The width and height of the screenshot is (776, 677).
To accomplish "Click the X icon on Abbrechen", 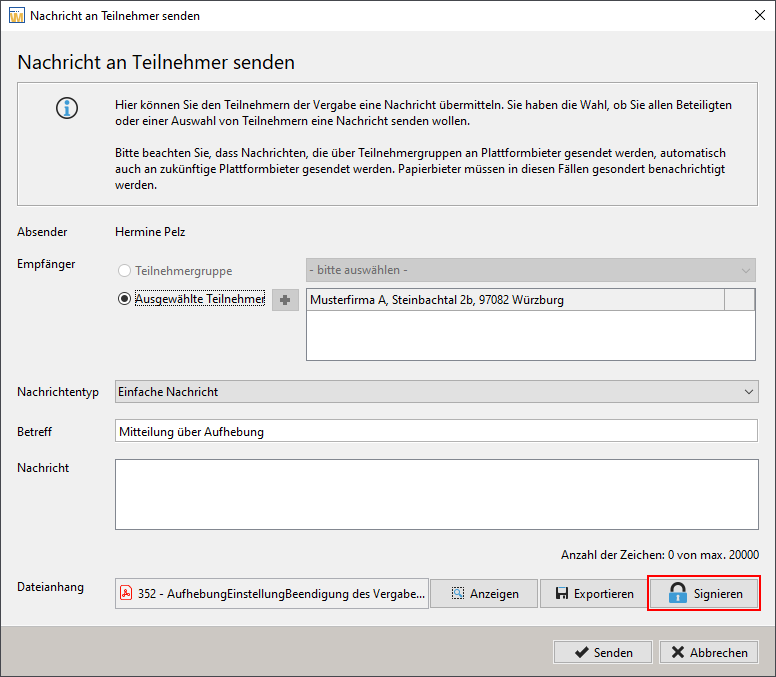I will point(678,652).
